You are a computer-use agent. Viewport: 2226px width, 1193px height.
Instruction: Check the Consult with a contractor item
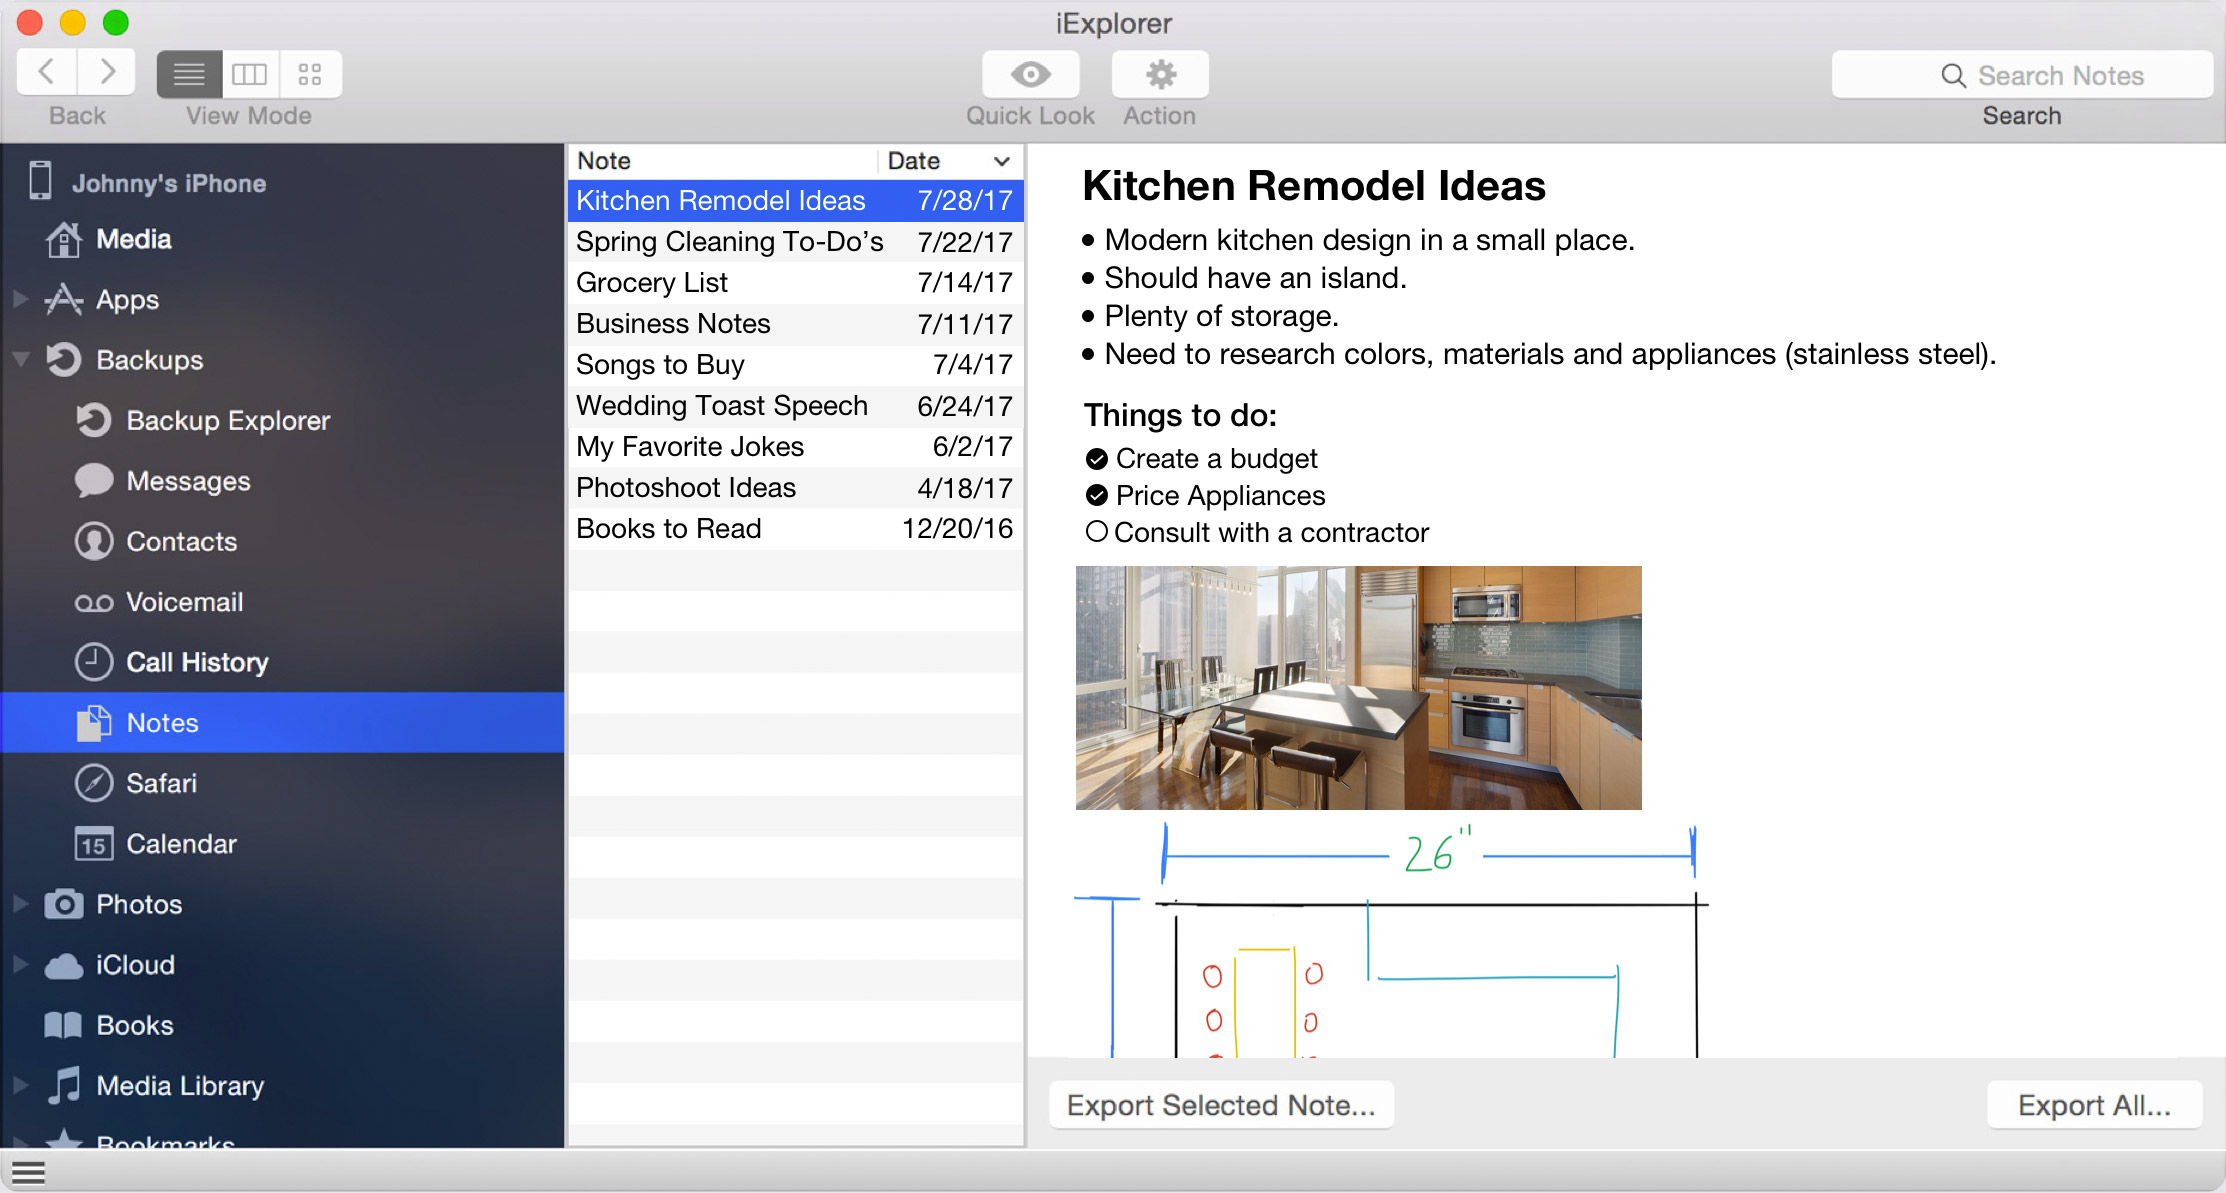click(1096, 532)
